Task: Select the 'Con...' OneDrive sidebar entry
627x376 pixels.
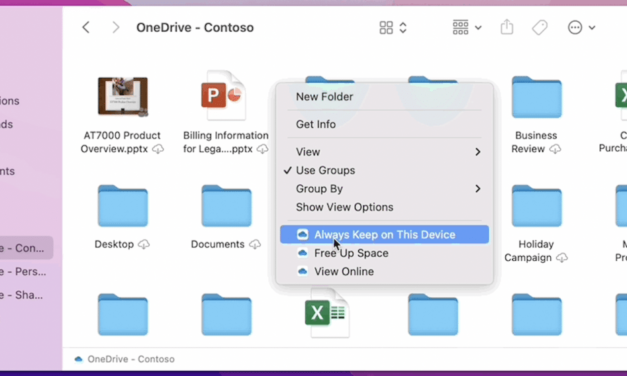Action: (26, 248)
